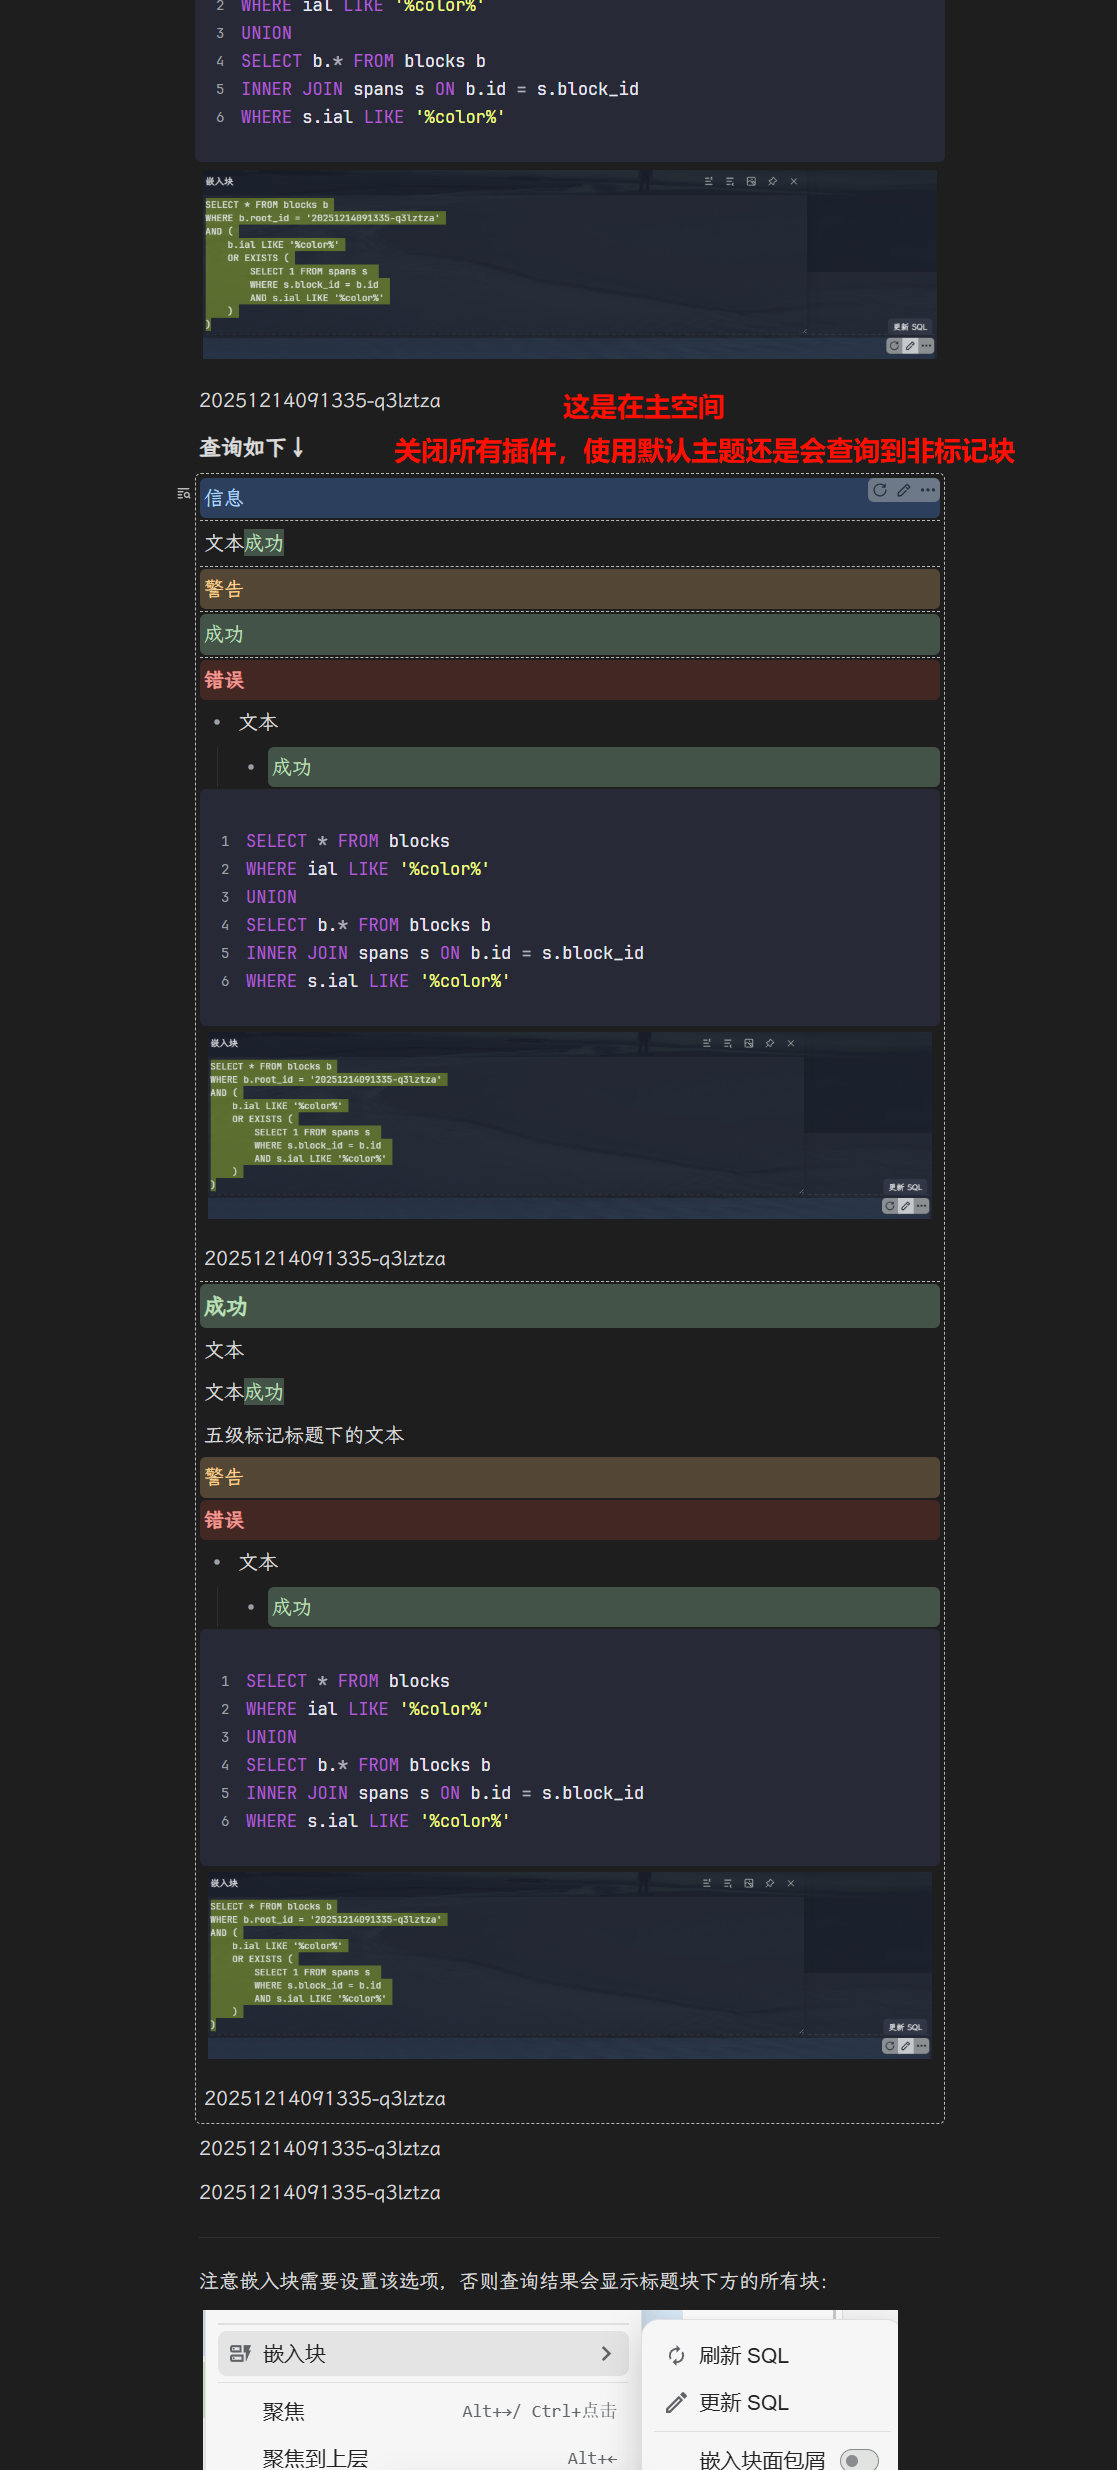The height and width of the screenshot is (2470, 1117).
Task: Open three-dot more menu on 信息 embed toolbar
Action: 928,490
